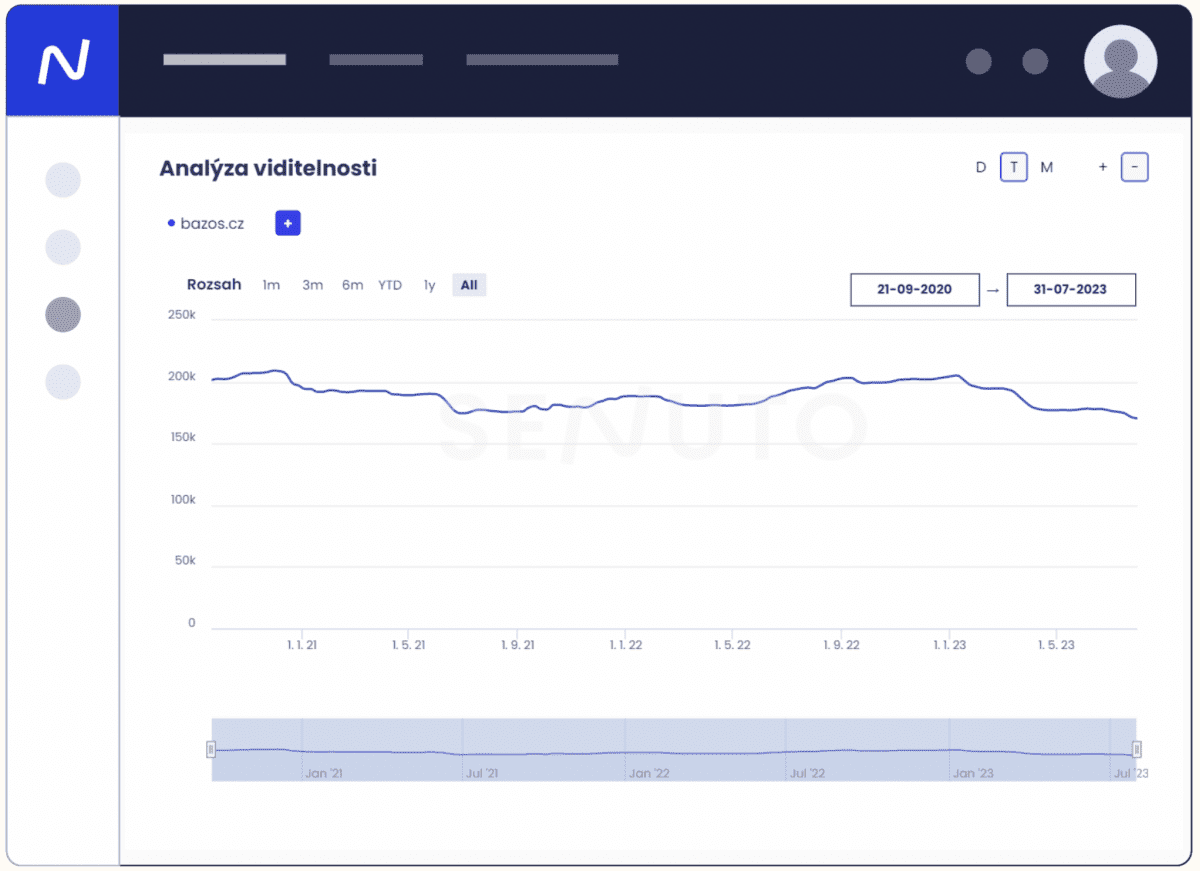Zoom in with the plus chart control
The width and height of the screenshot is (1200, 871).
1103,167
